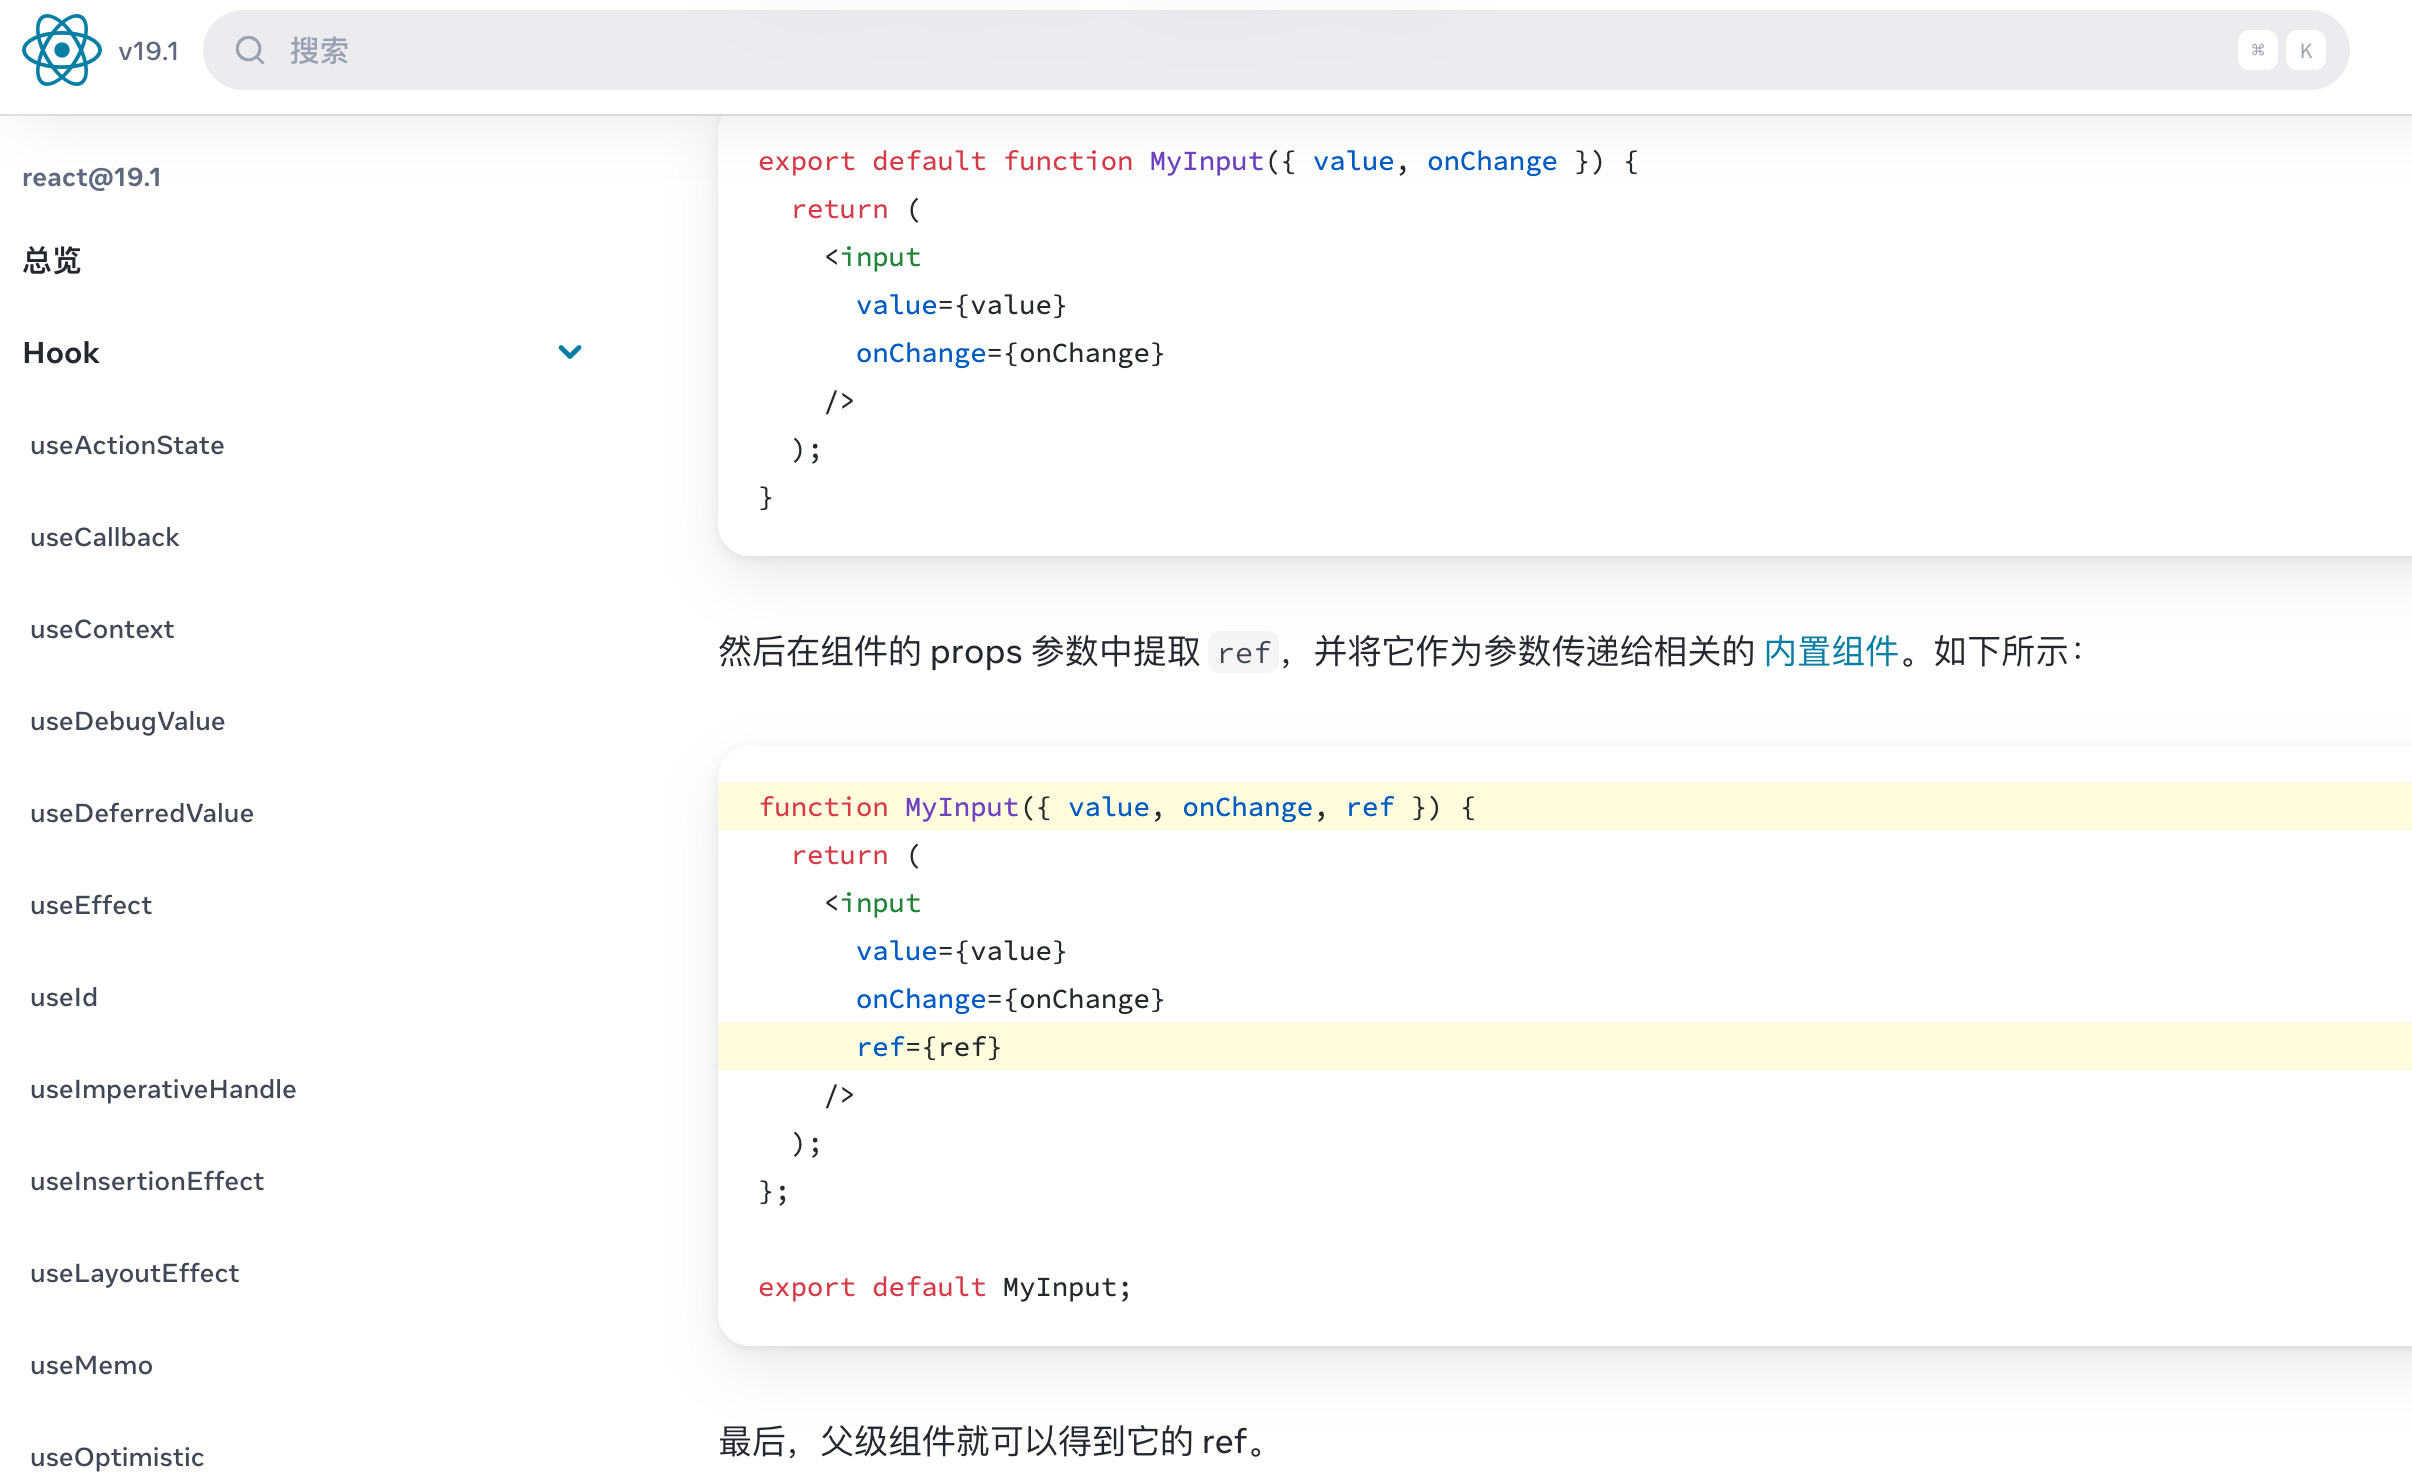The image size is (2412, 1480).
Task: Open the v19.1 version link
Action: (148, 51)
